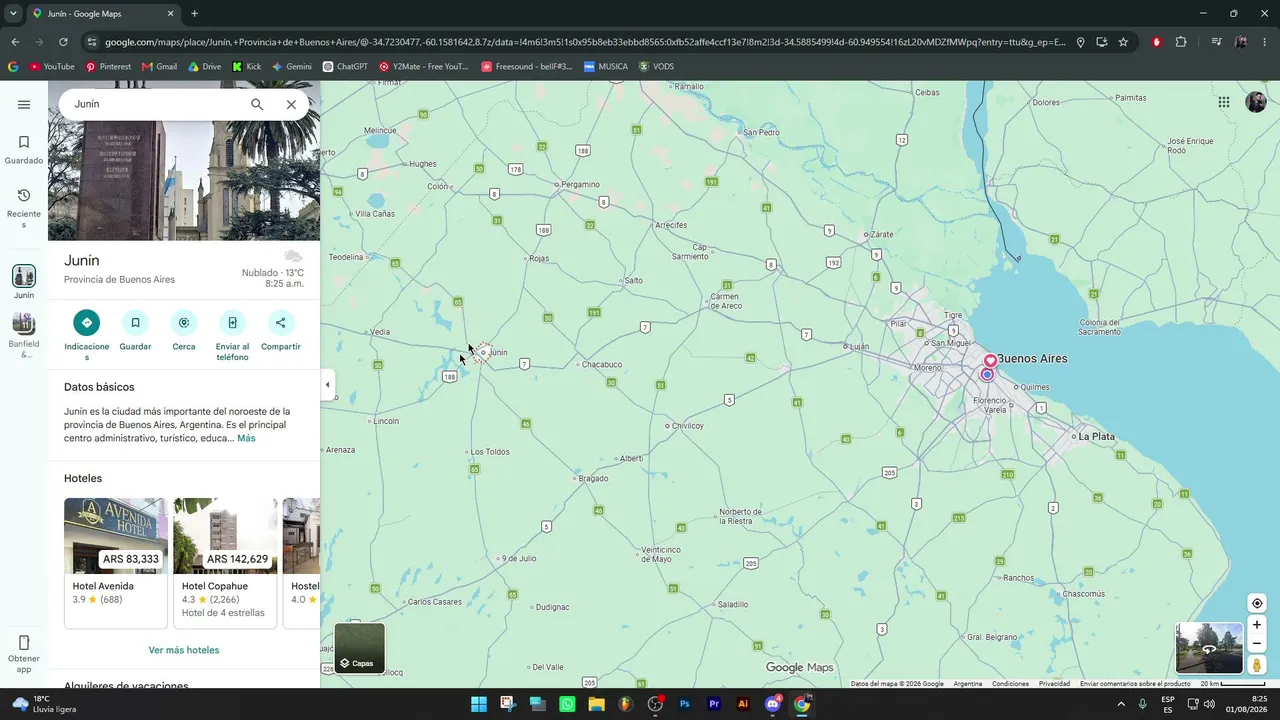1280x720 pixels.
Task: View site information in address bar
Action: click(x=92, y=42)
